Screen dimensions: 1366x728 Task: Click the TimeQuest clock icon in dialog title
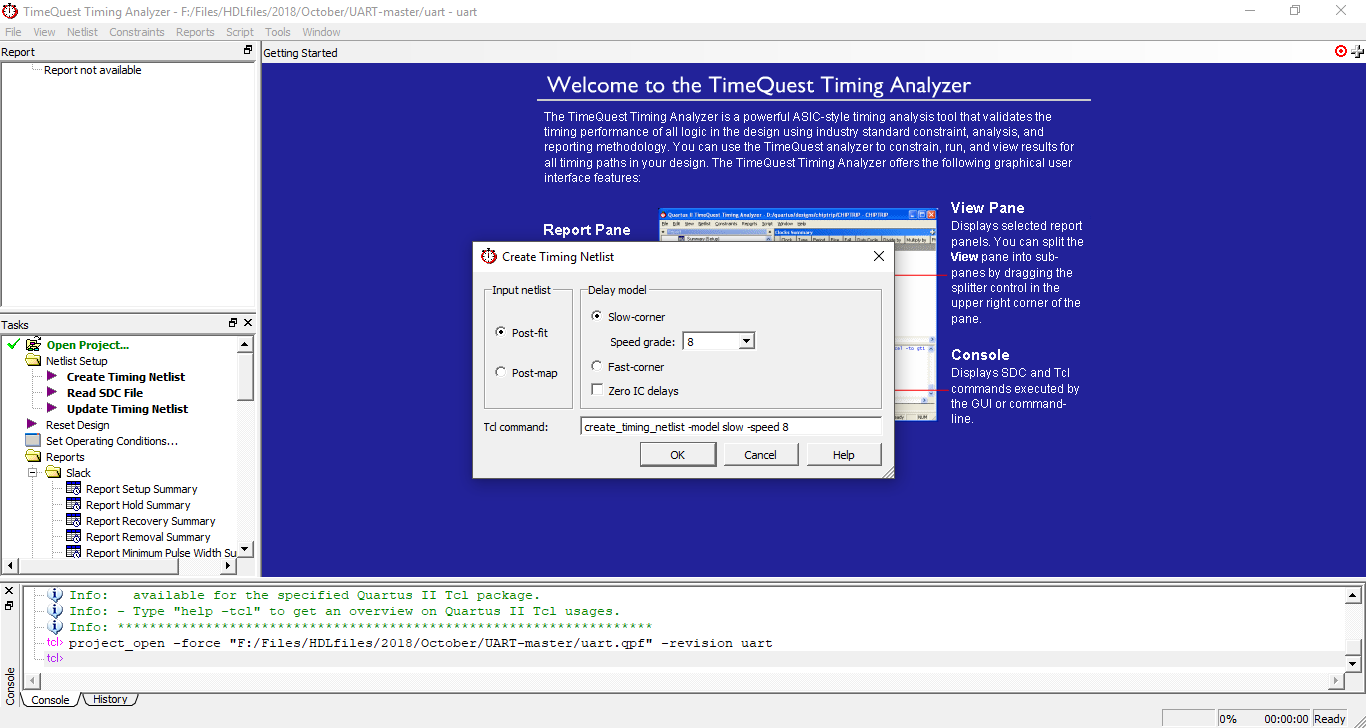(489, 256)
